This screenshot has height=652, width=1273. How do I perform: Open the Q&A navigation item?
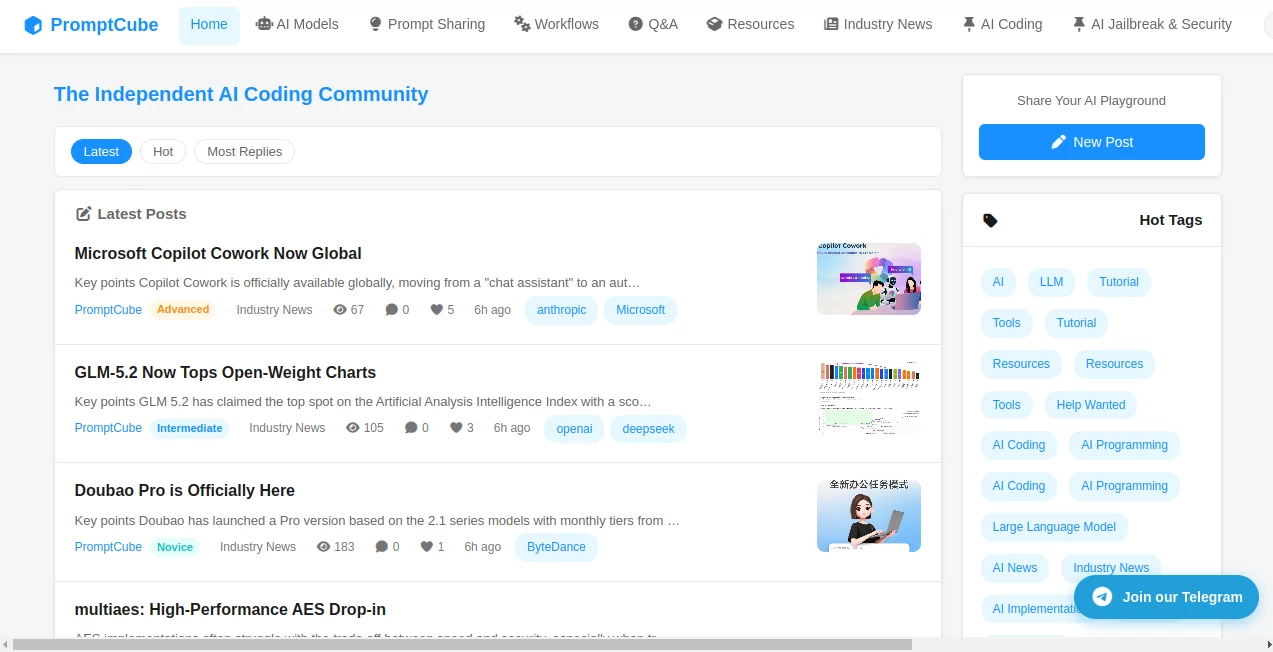(x=653, y=25)
